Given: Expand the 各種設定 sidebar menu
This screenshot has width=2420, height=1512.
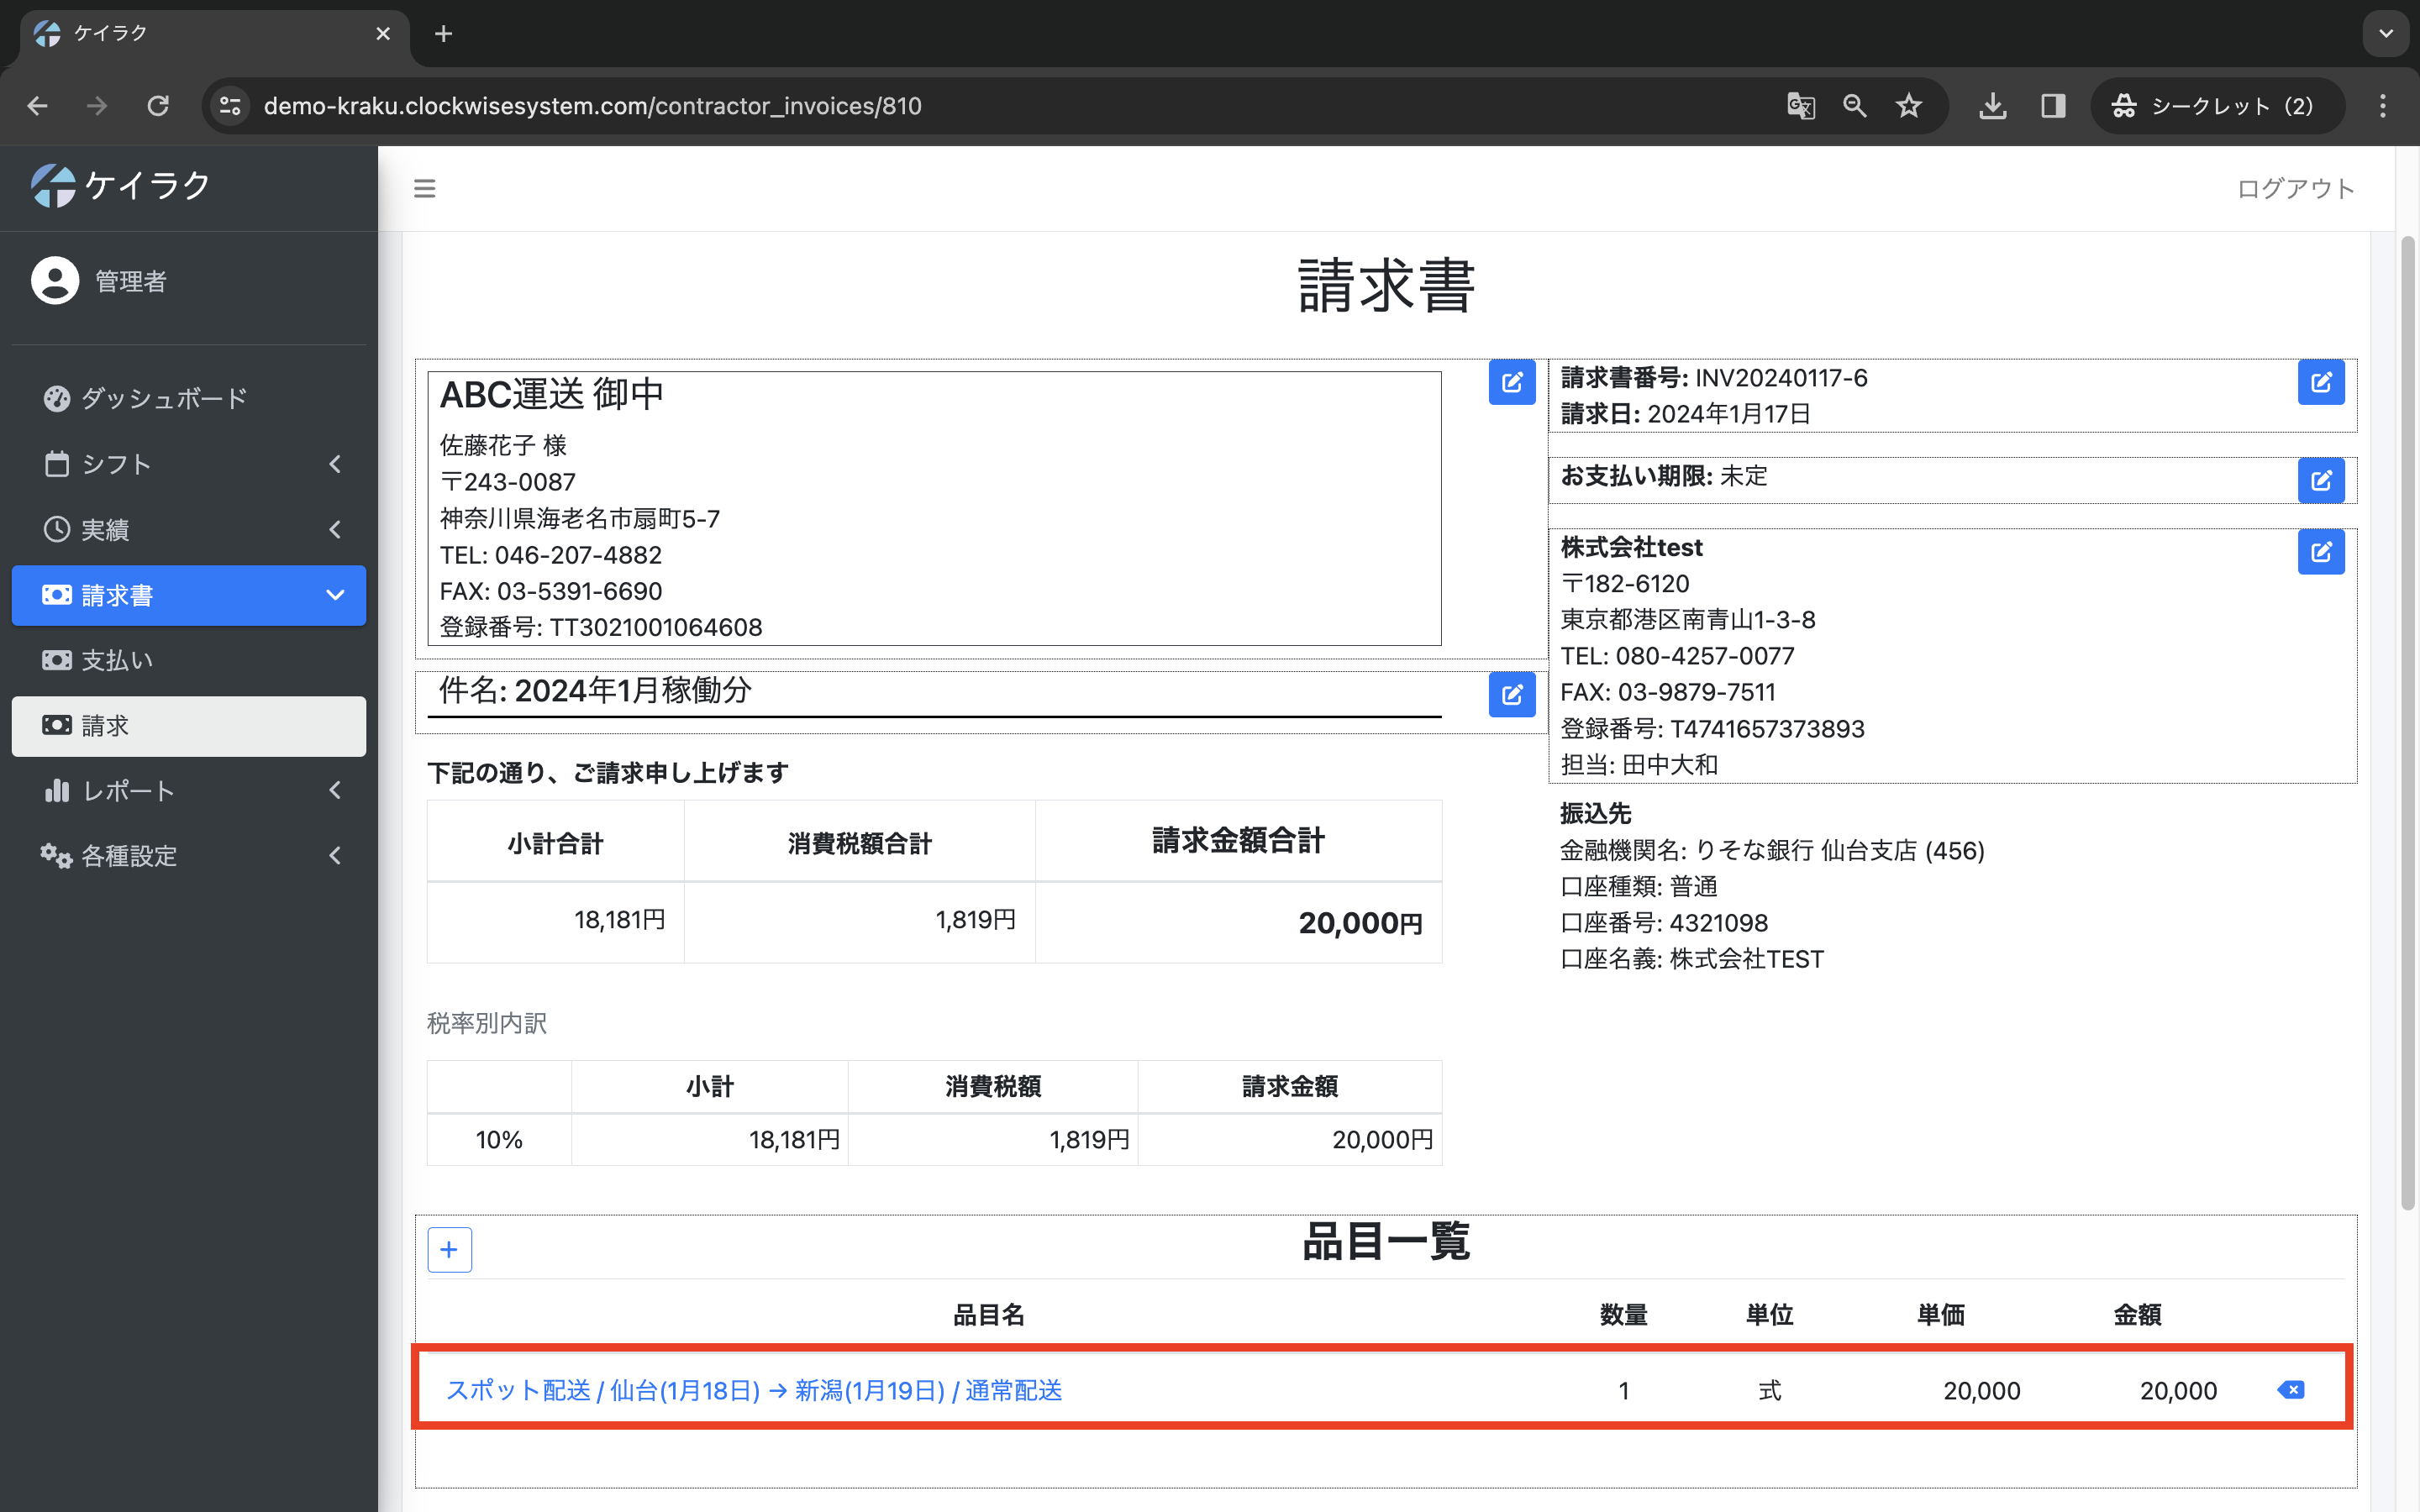Looking at the screenshot, I should click(189, 856).
